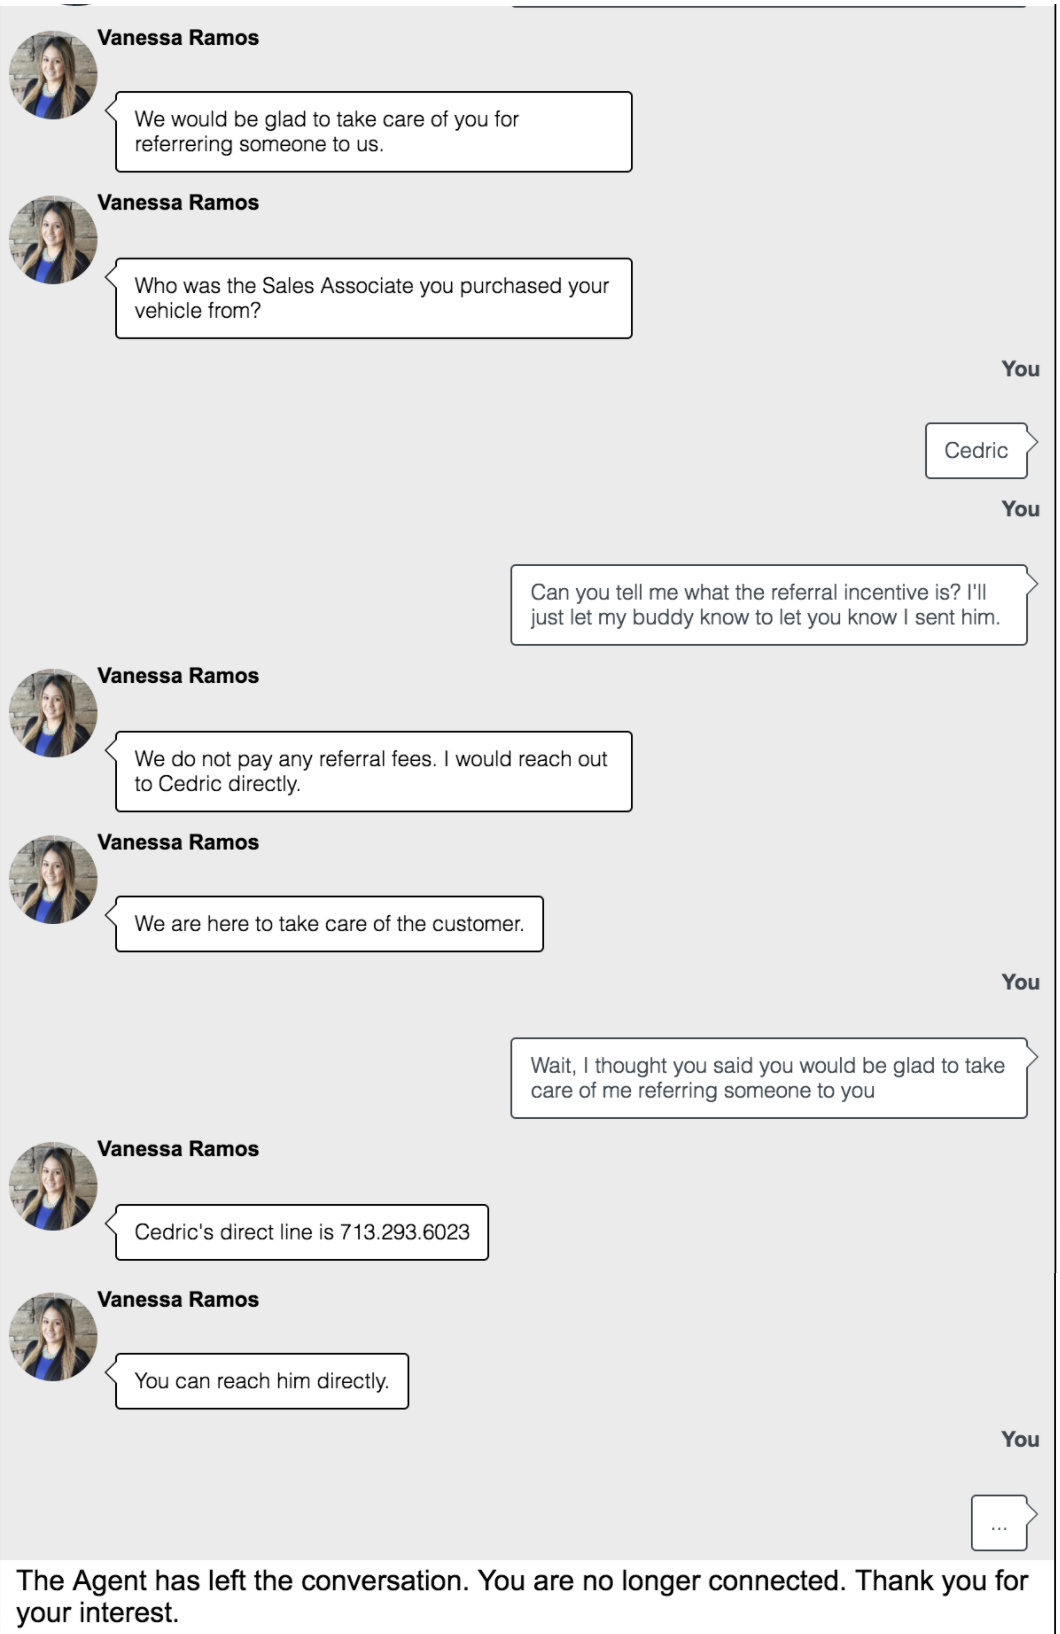Click avatar beside 'We do not pay' message
This screenshot has height=1634, width=1060.
click(x=53, y=713)
